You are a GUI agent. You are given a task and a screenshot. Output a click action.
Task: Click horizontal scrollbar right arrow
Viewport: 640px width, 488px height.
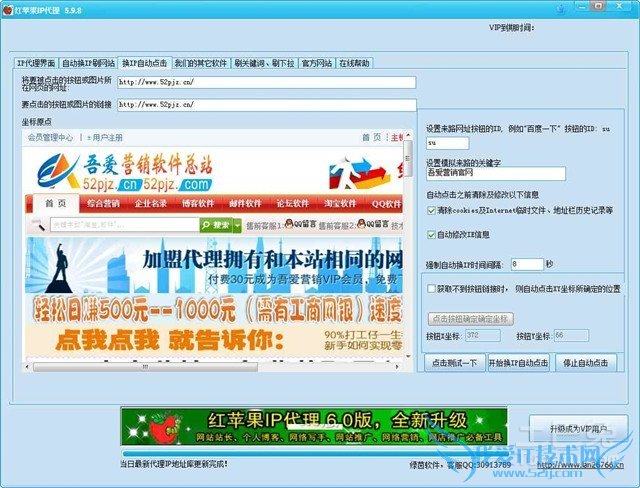click(x=397, y=367)
